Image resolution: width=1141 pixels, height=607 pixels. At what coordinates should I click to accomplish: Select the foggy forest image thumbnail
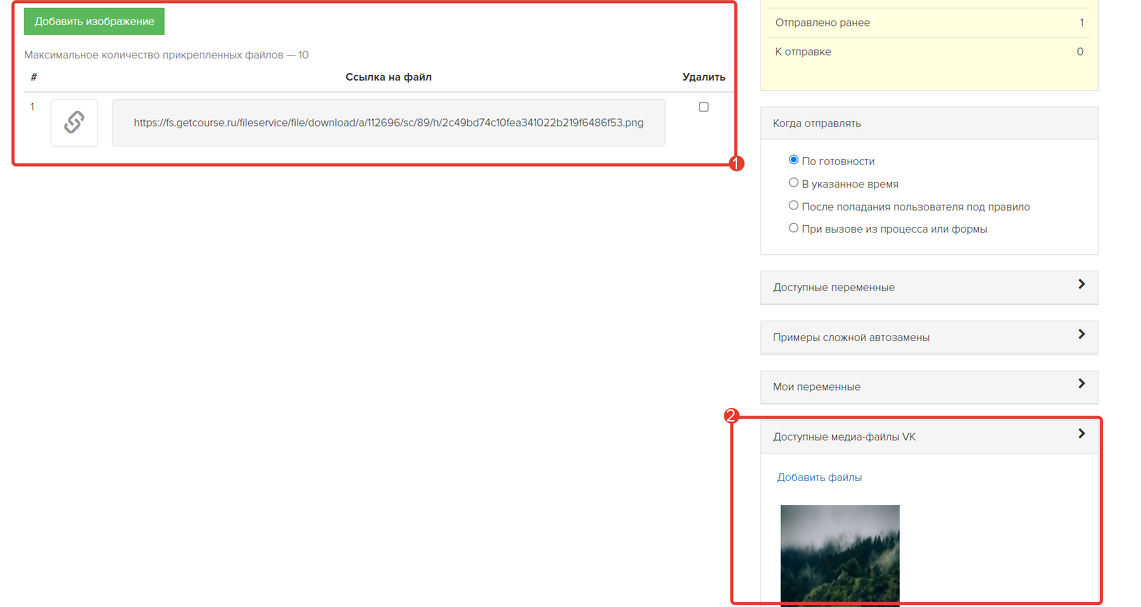[839, 553]
